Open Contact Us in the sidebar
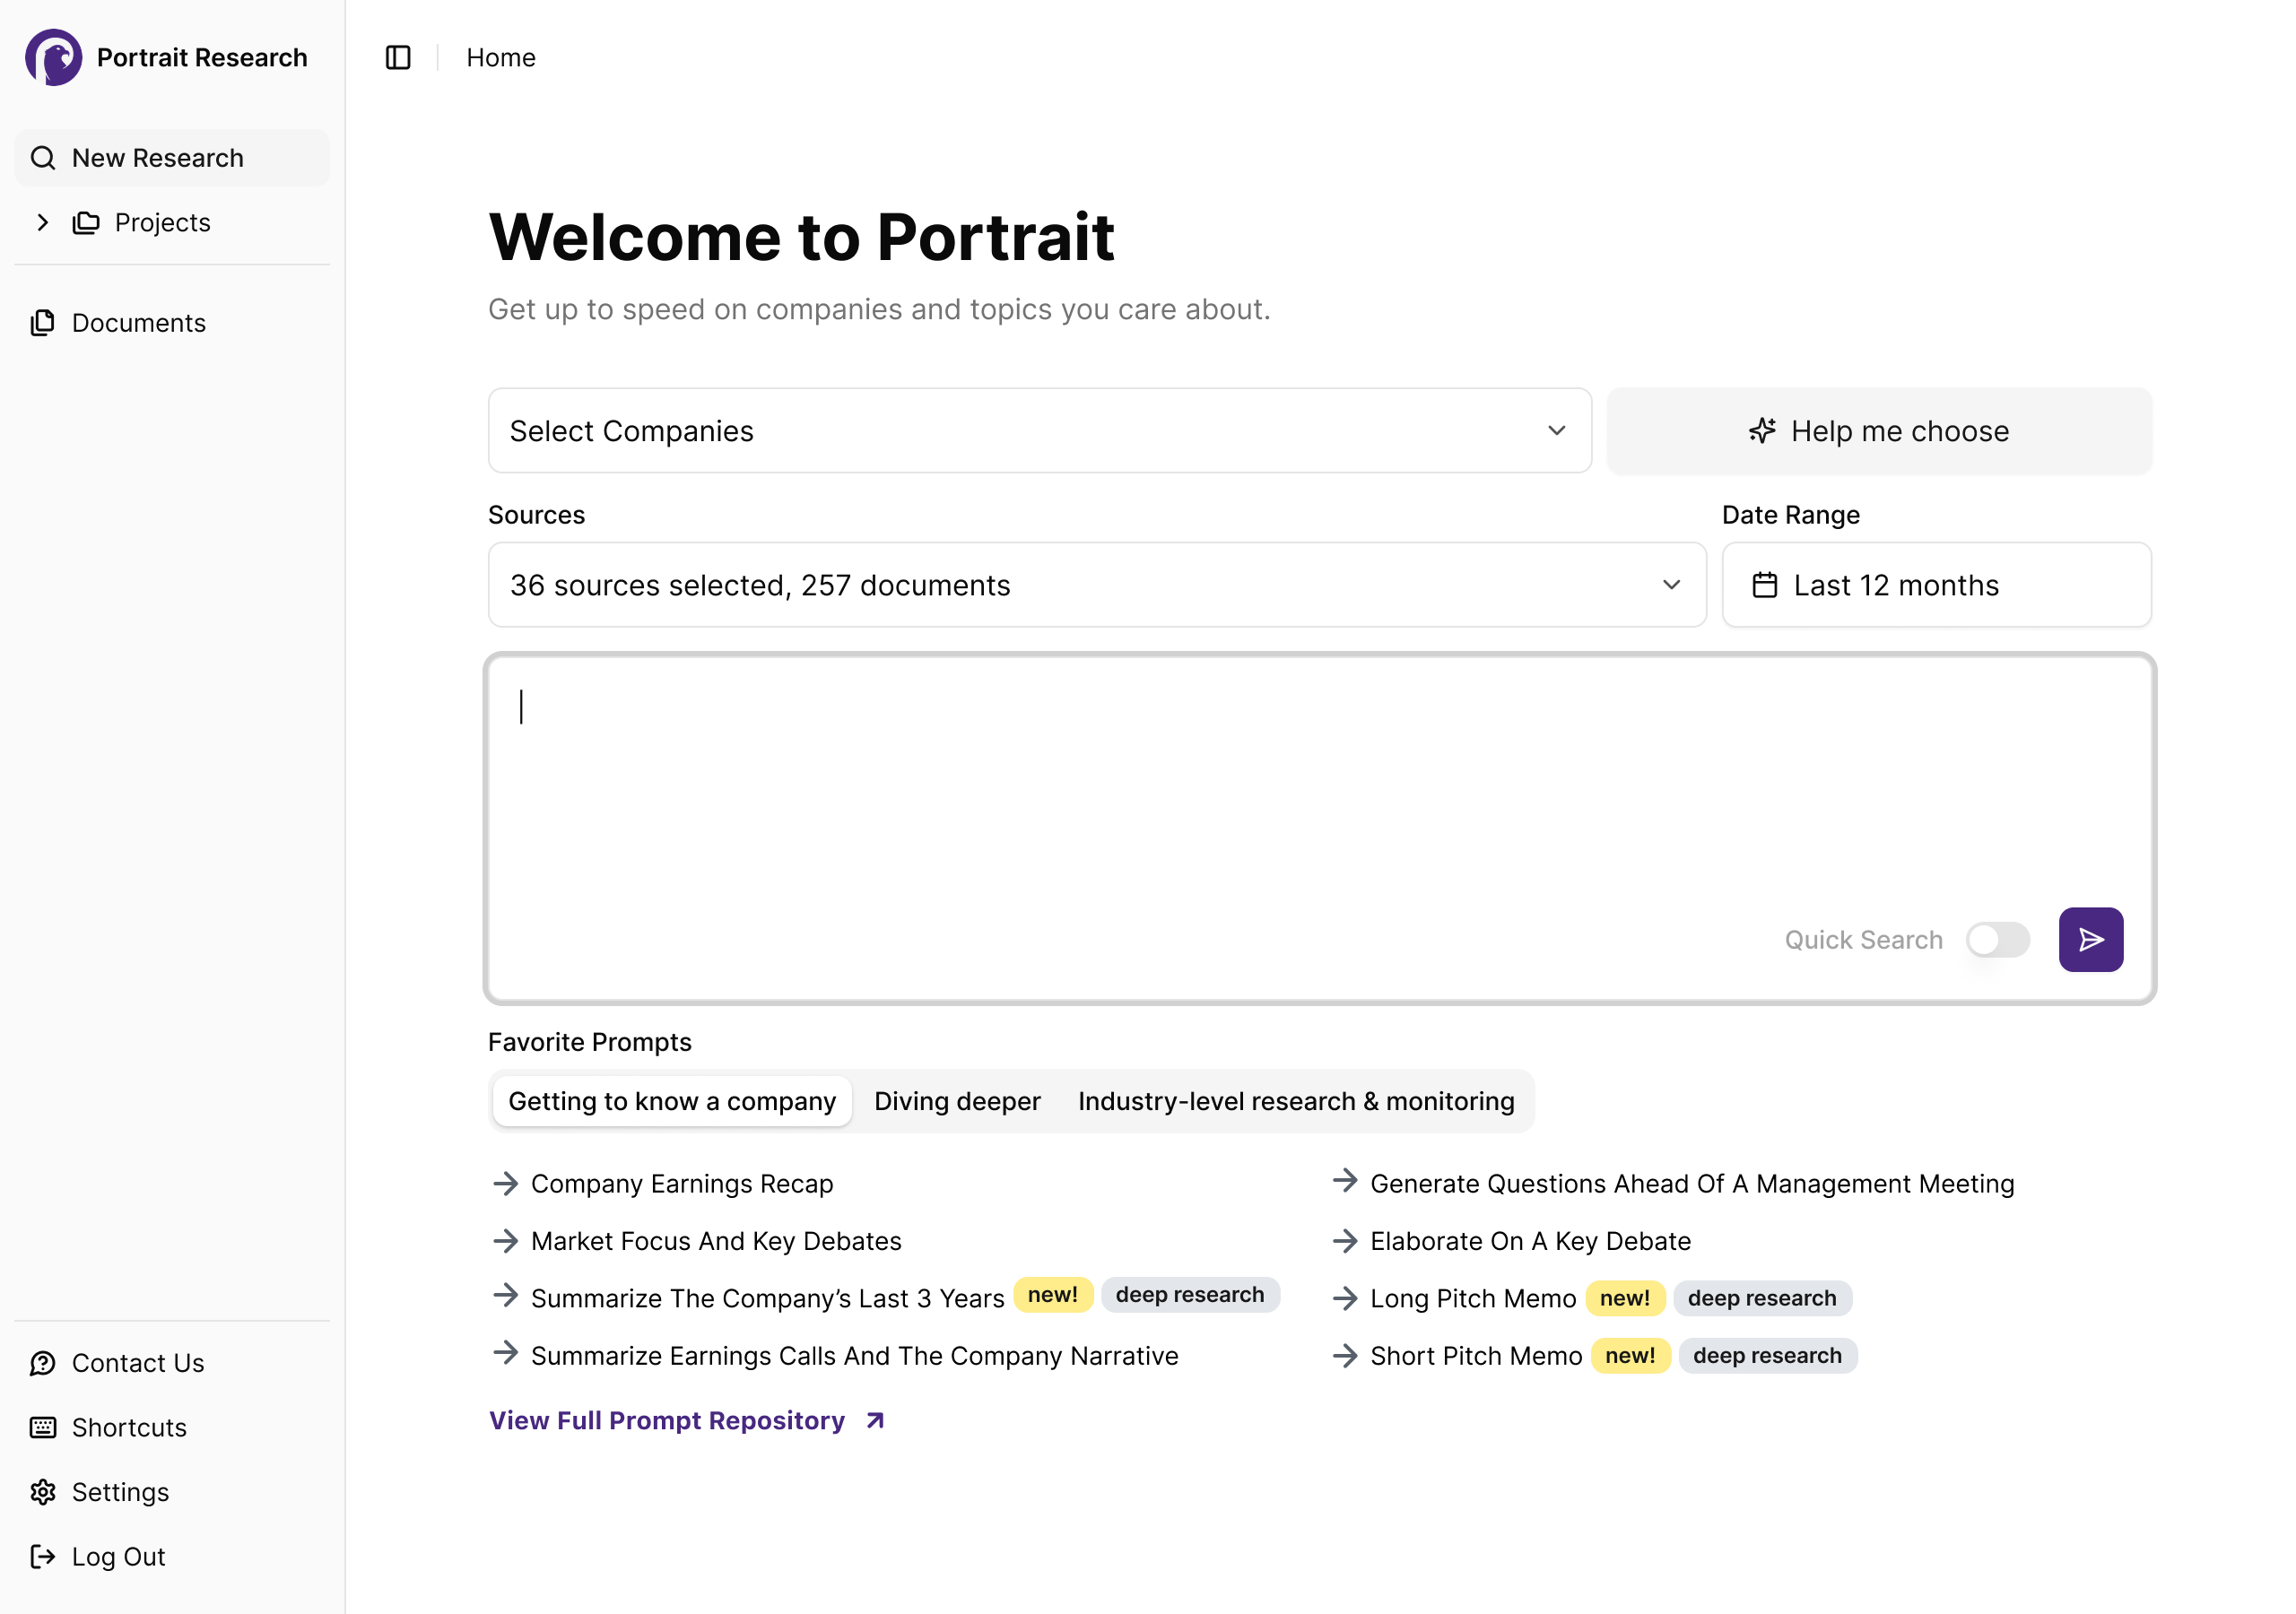The width and height of the screenshot is (2296, 1614). [x=172, y=1363]
